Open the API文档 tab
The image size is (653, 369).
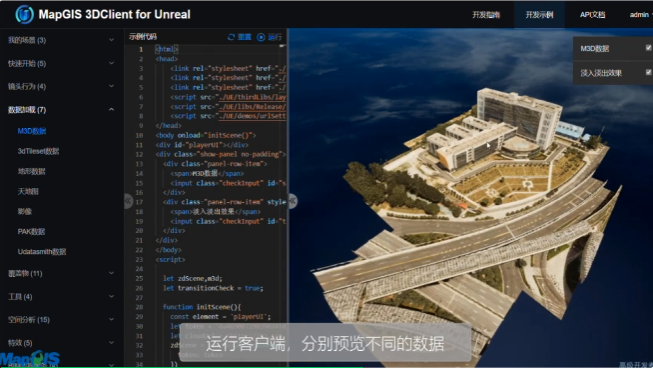click(593, 15)
